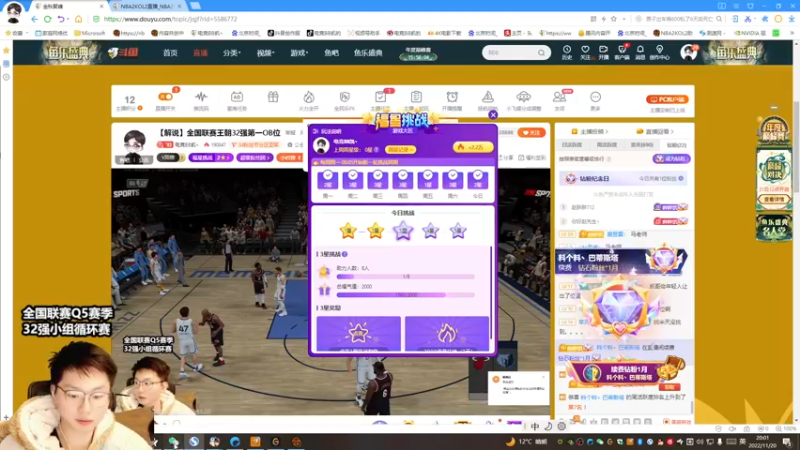Image resolution: width=800 pixels, height=450 pixels.
Task: Toggle the 直播开关 live switch
Action: tap(165, 97)
